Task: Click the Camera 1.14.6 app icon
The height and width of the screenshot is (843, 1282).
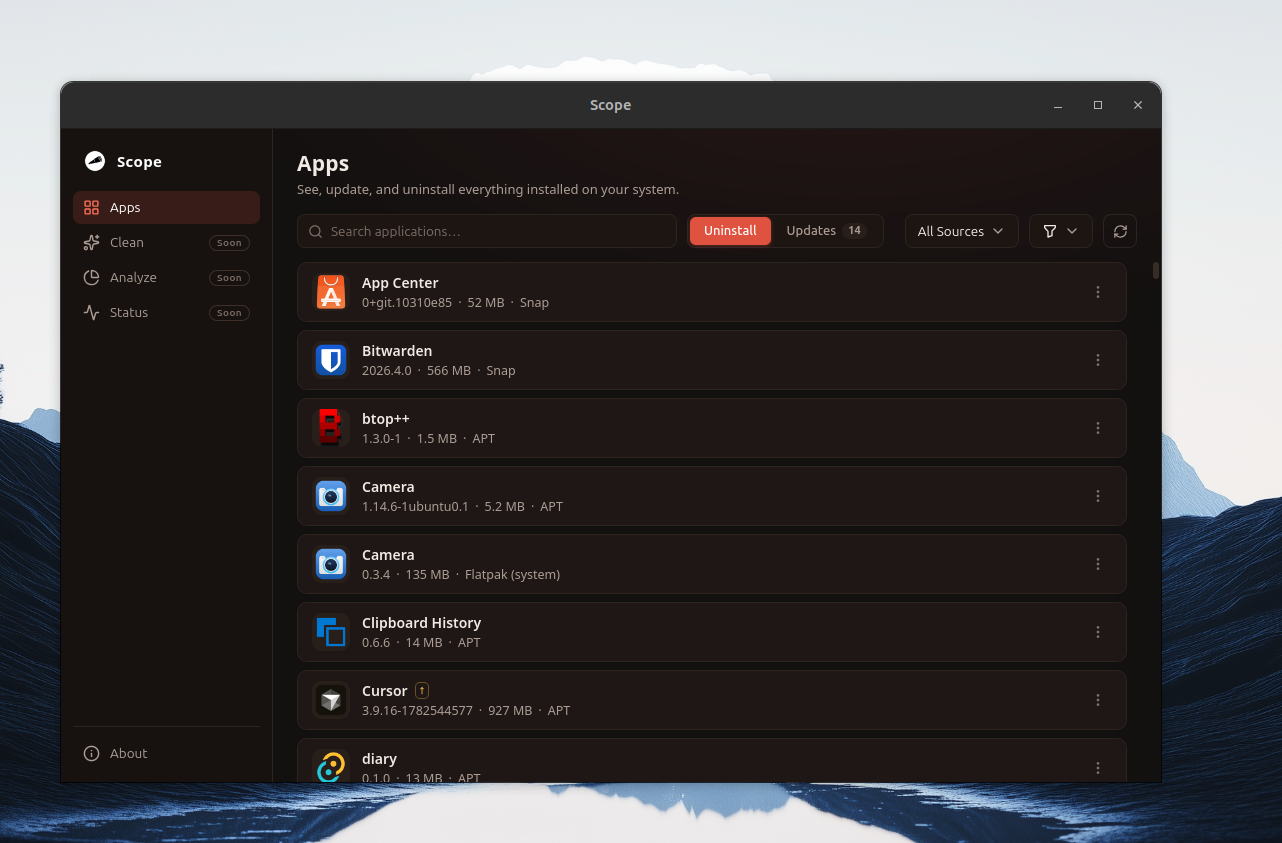Action: pyautogui.click(x=331, y=496)
